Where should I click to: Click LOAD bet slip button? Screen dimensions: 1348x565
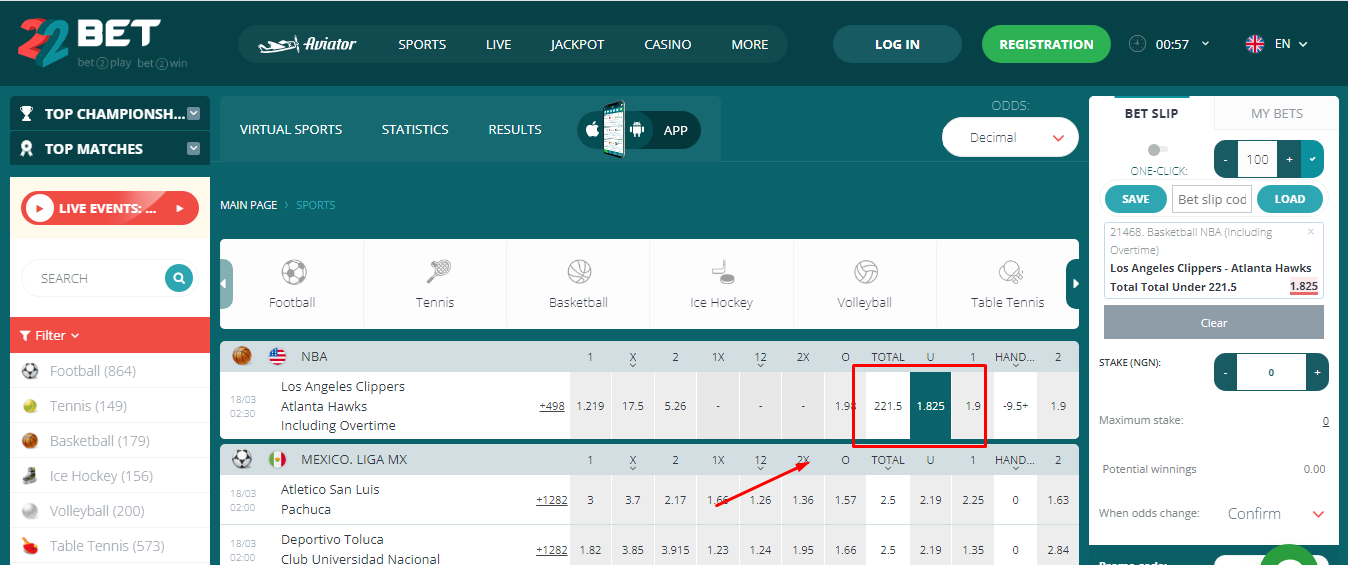(x=1290, y=199)
